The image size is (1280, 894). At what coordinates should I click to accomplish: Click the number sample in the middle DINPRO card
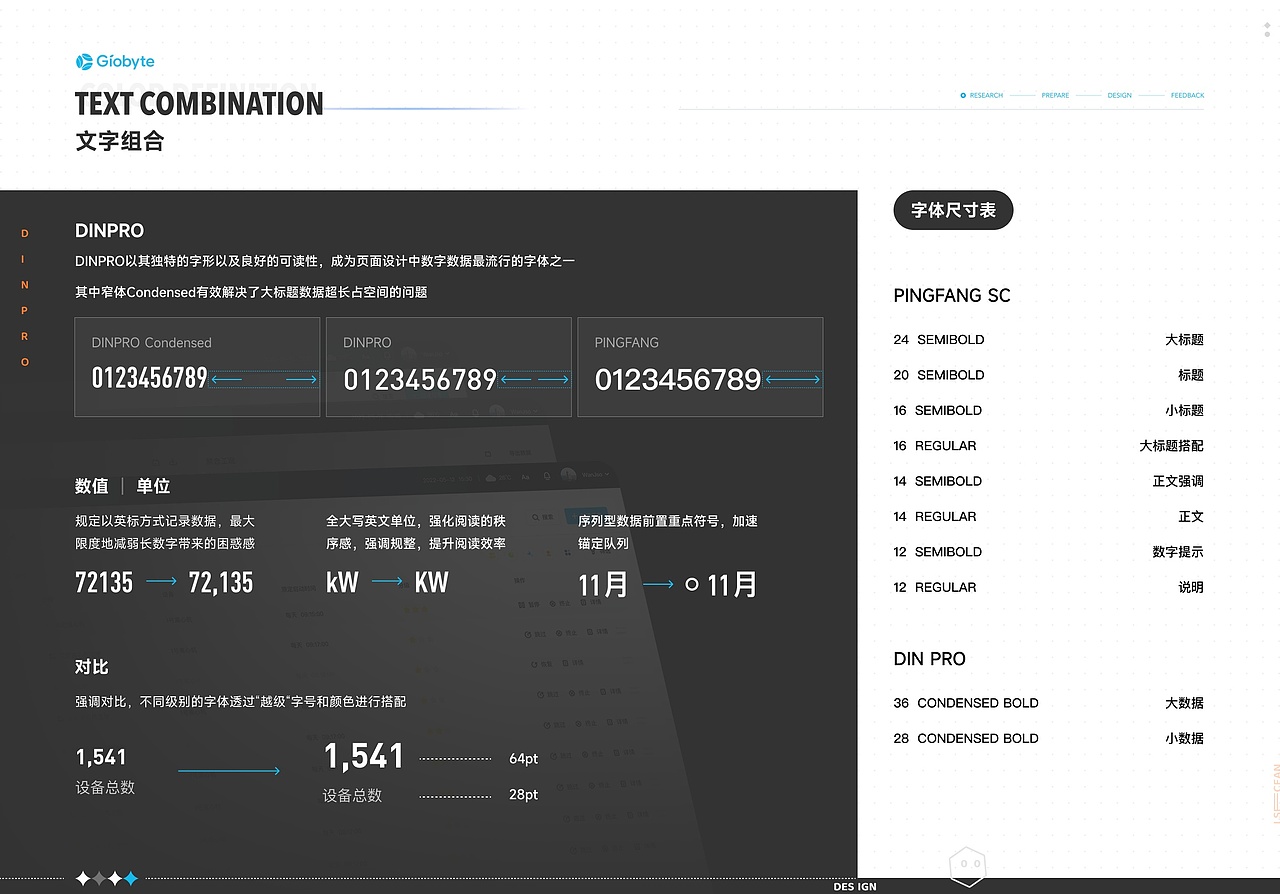coord(420,380)
